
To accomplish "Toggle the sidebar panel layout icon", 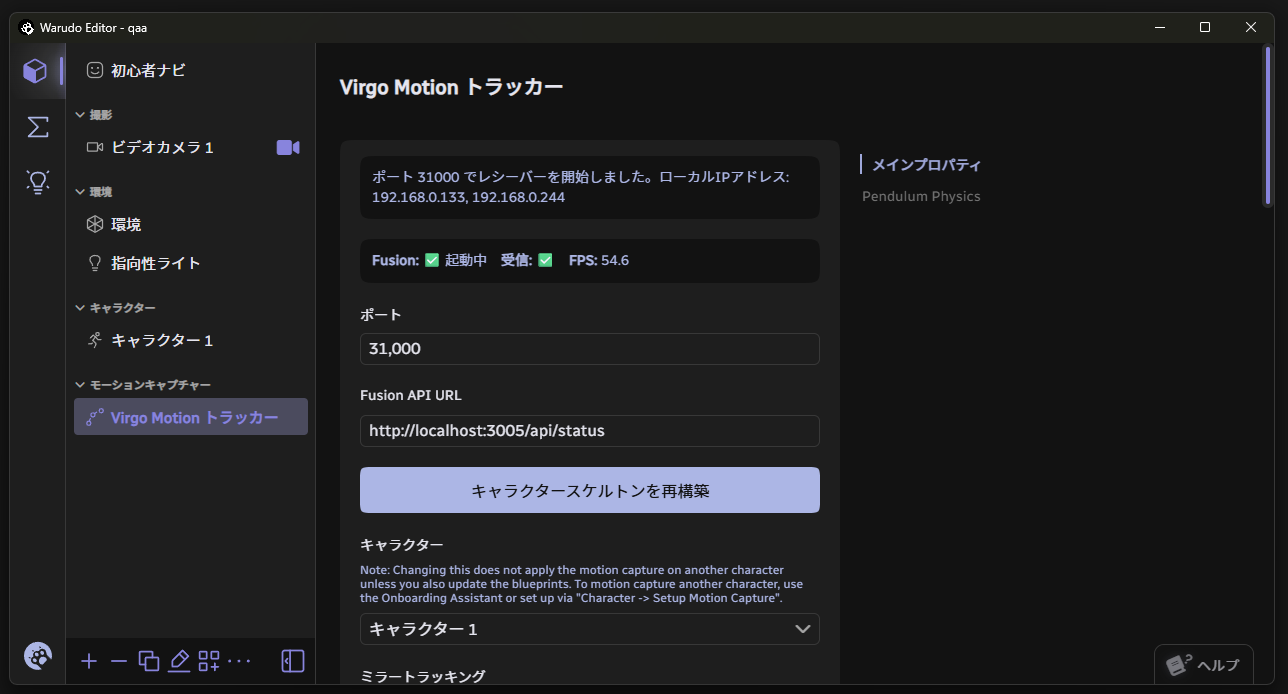I will (293, 661).
